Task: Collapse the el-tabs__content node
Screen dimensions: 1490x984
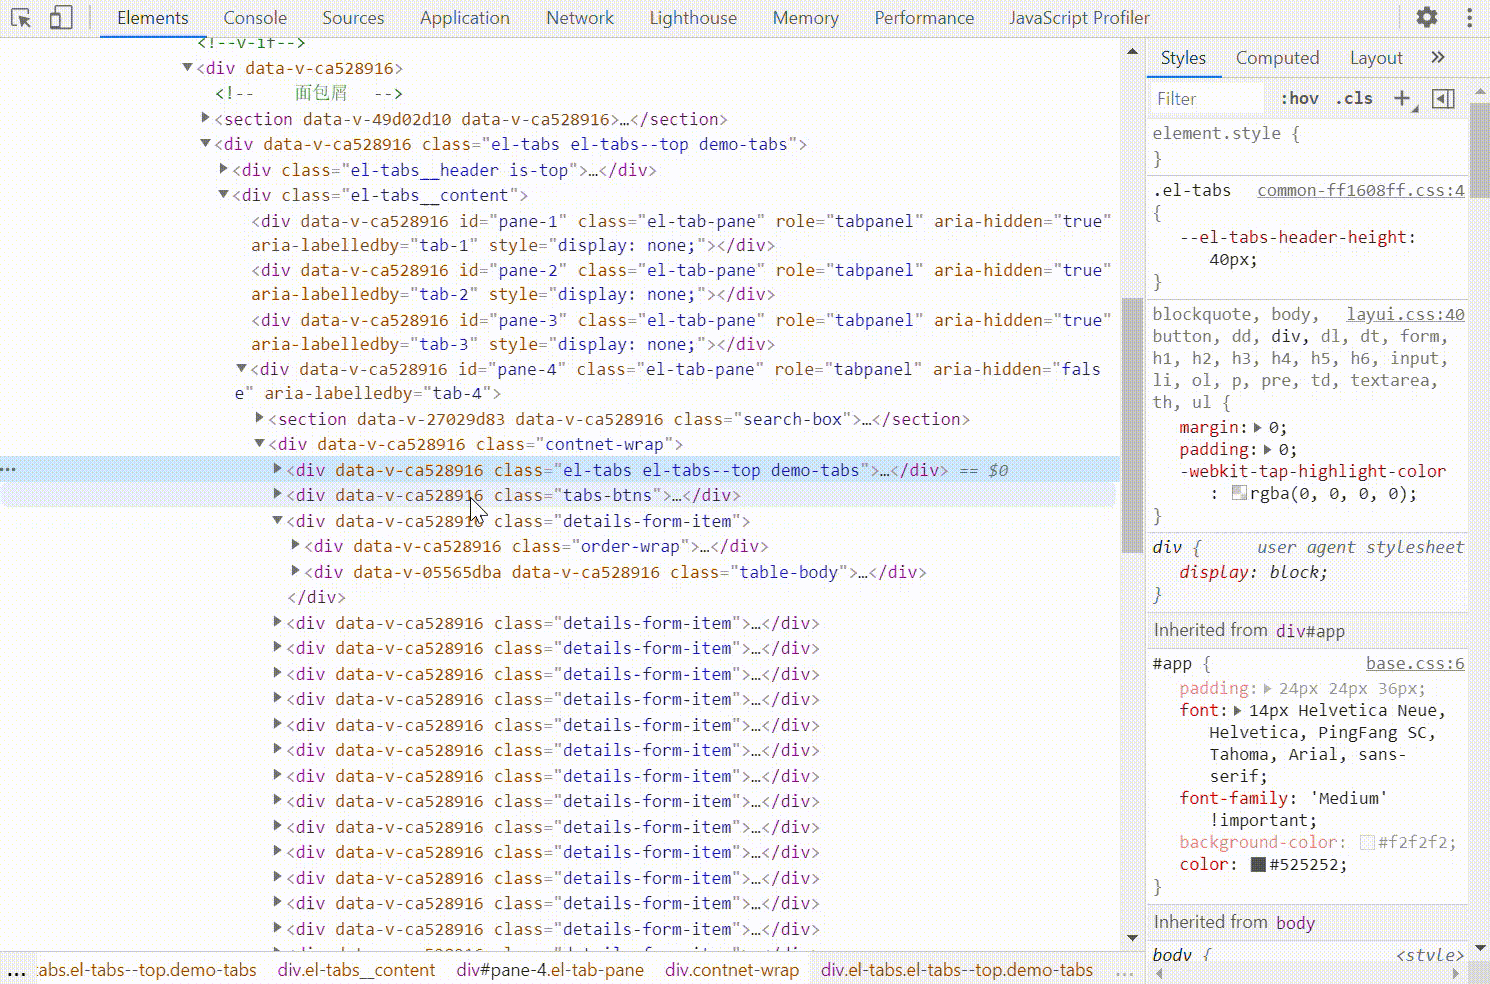Action: (x=223, y=194)
